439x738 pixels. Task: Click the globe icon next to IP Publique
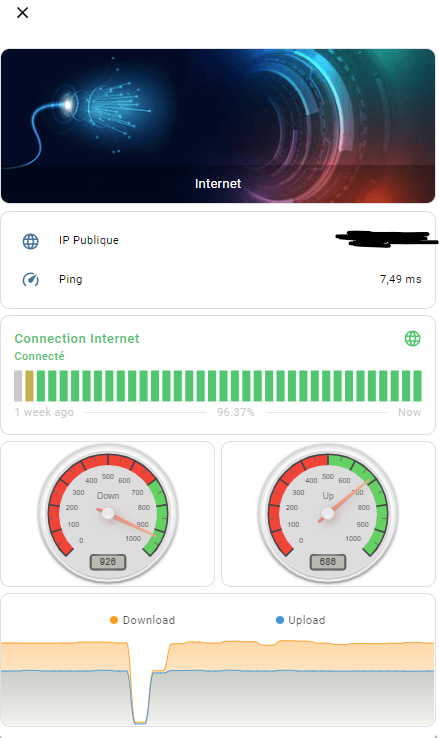[x=31, y=241]
